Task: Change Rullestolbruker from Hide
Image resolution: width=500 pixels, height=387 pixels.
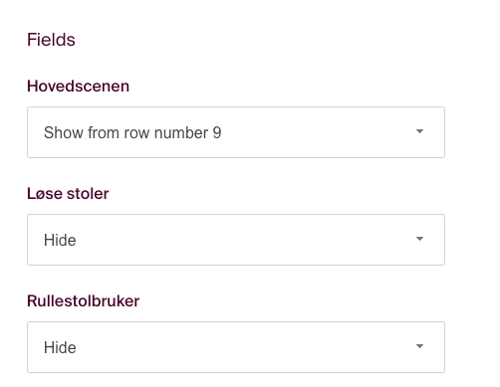Action: click(236, 347)
